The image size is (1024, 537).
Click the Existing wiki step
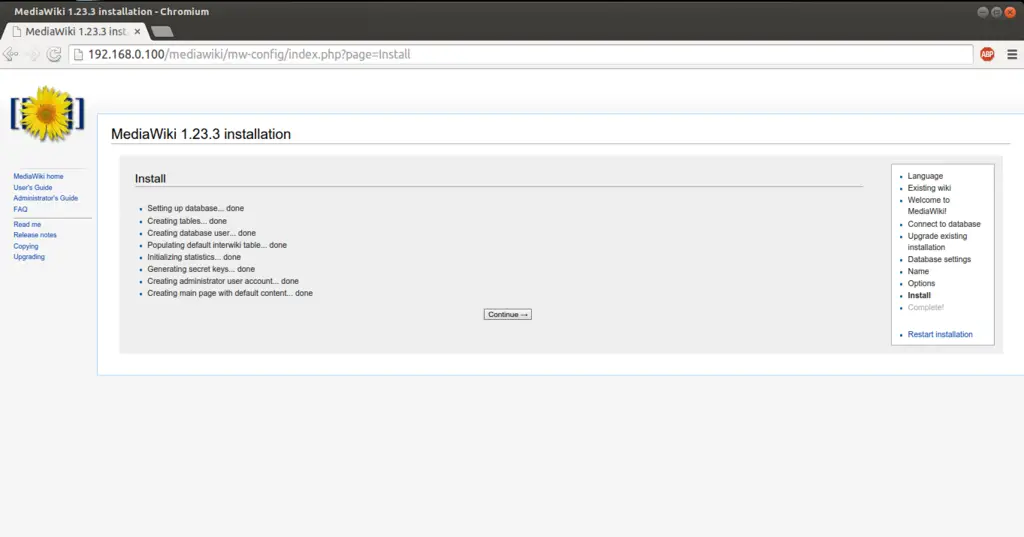pos(929,188)
